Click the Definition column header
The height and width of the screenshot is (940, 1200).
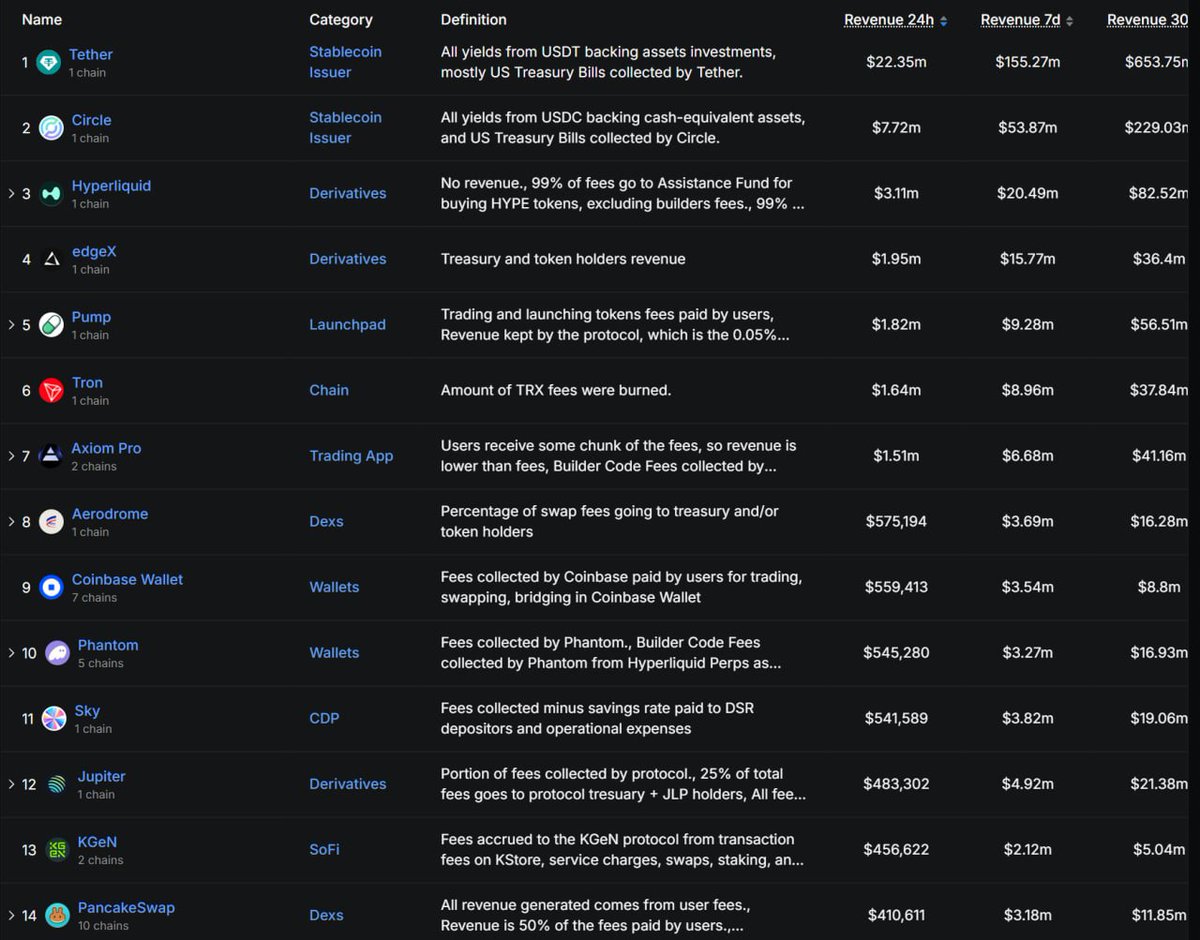[x=474, y=19]
